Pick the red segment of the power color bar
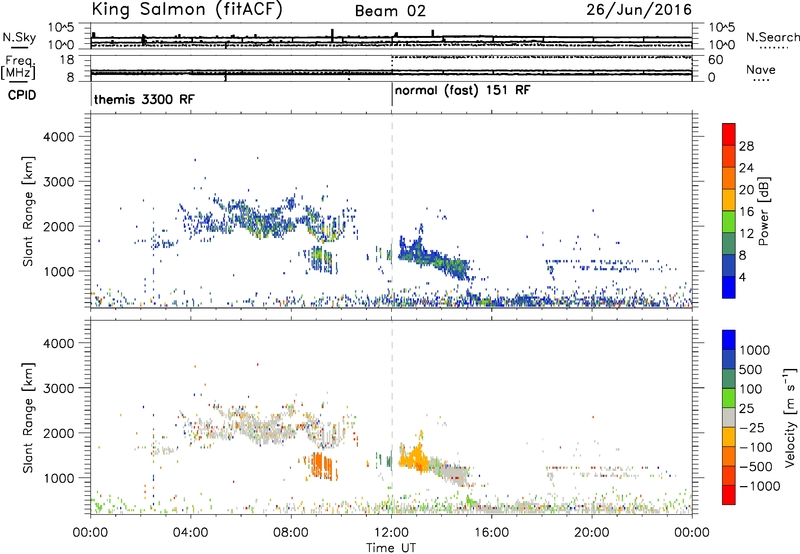Image resolution: width=800 pixels, height=554 pixels. (x=729, y=134)
